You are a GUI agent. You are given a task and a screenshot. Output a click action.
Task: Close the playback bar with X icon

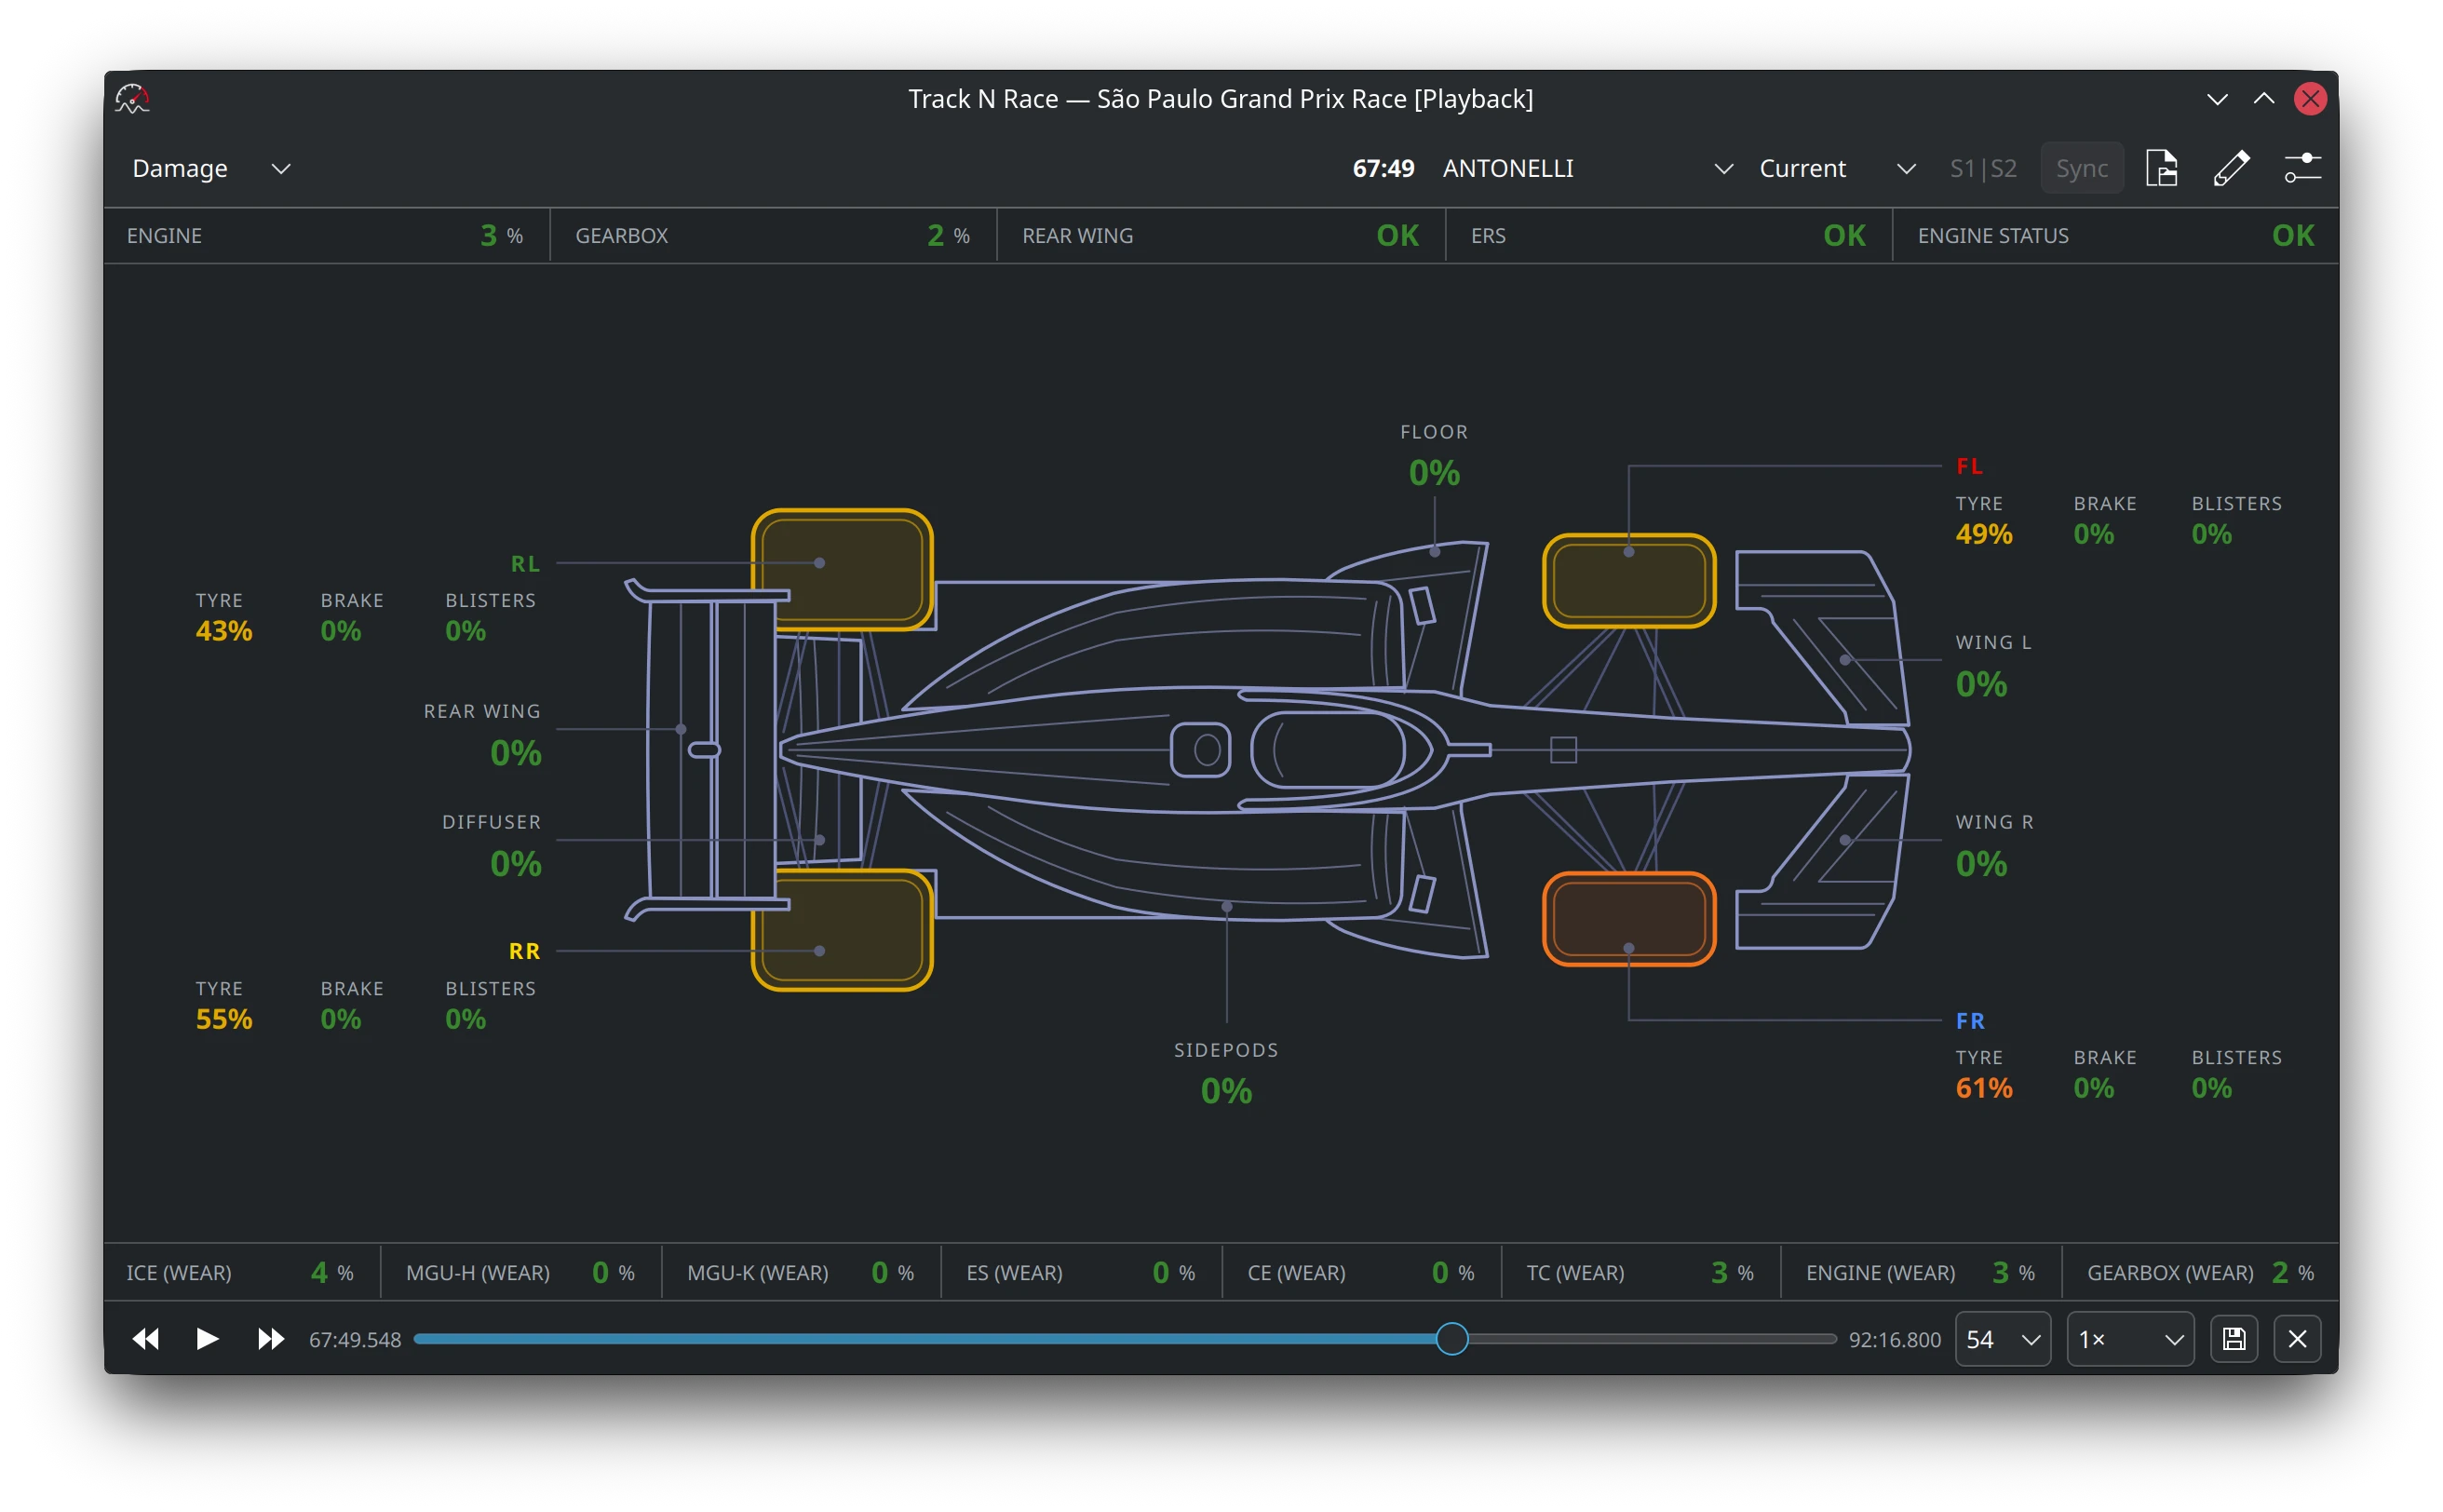[x=2297, y=1339]
